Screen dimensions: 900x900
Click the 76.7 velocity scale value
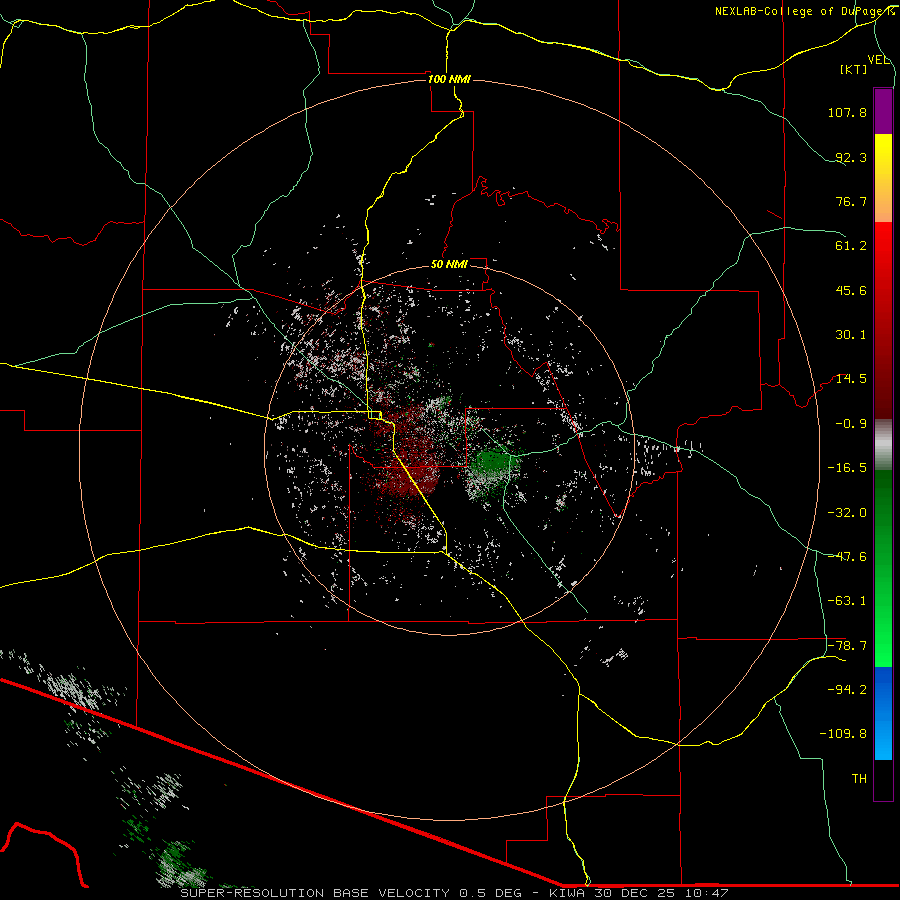tap(851, 201)
